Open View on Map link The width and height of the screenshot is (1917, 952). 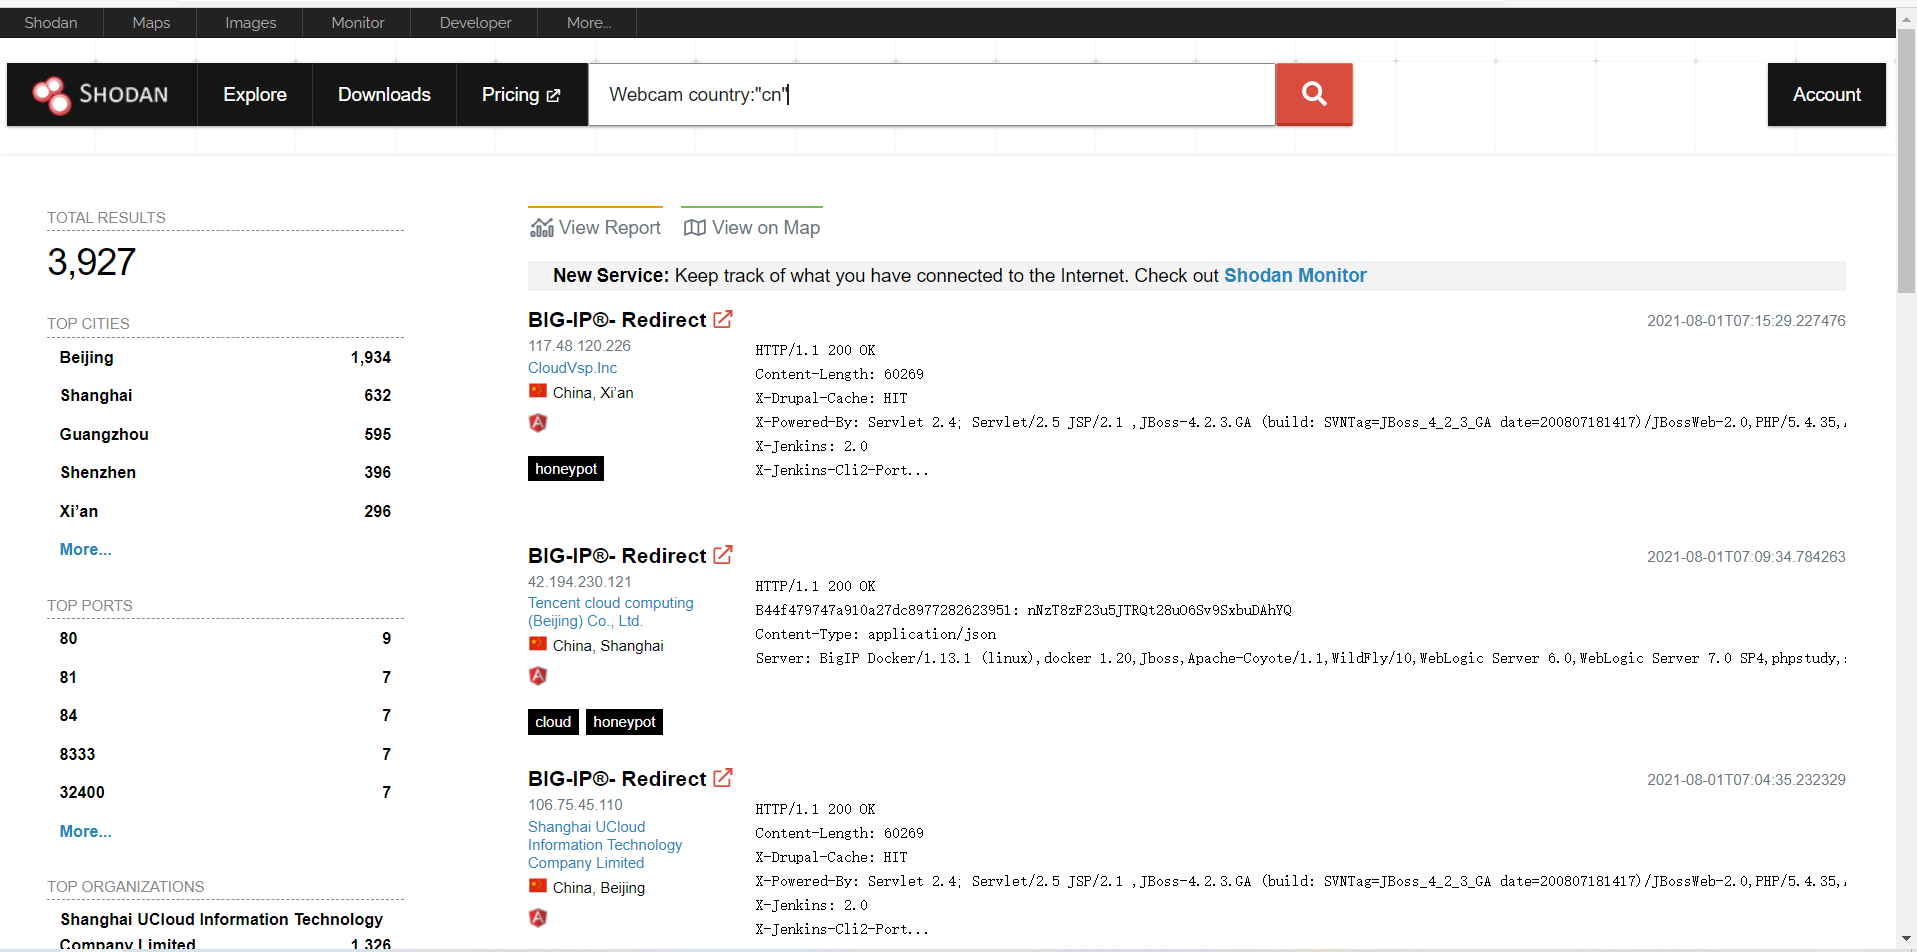tap(752, 228)
